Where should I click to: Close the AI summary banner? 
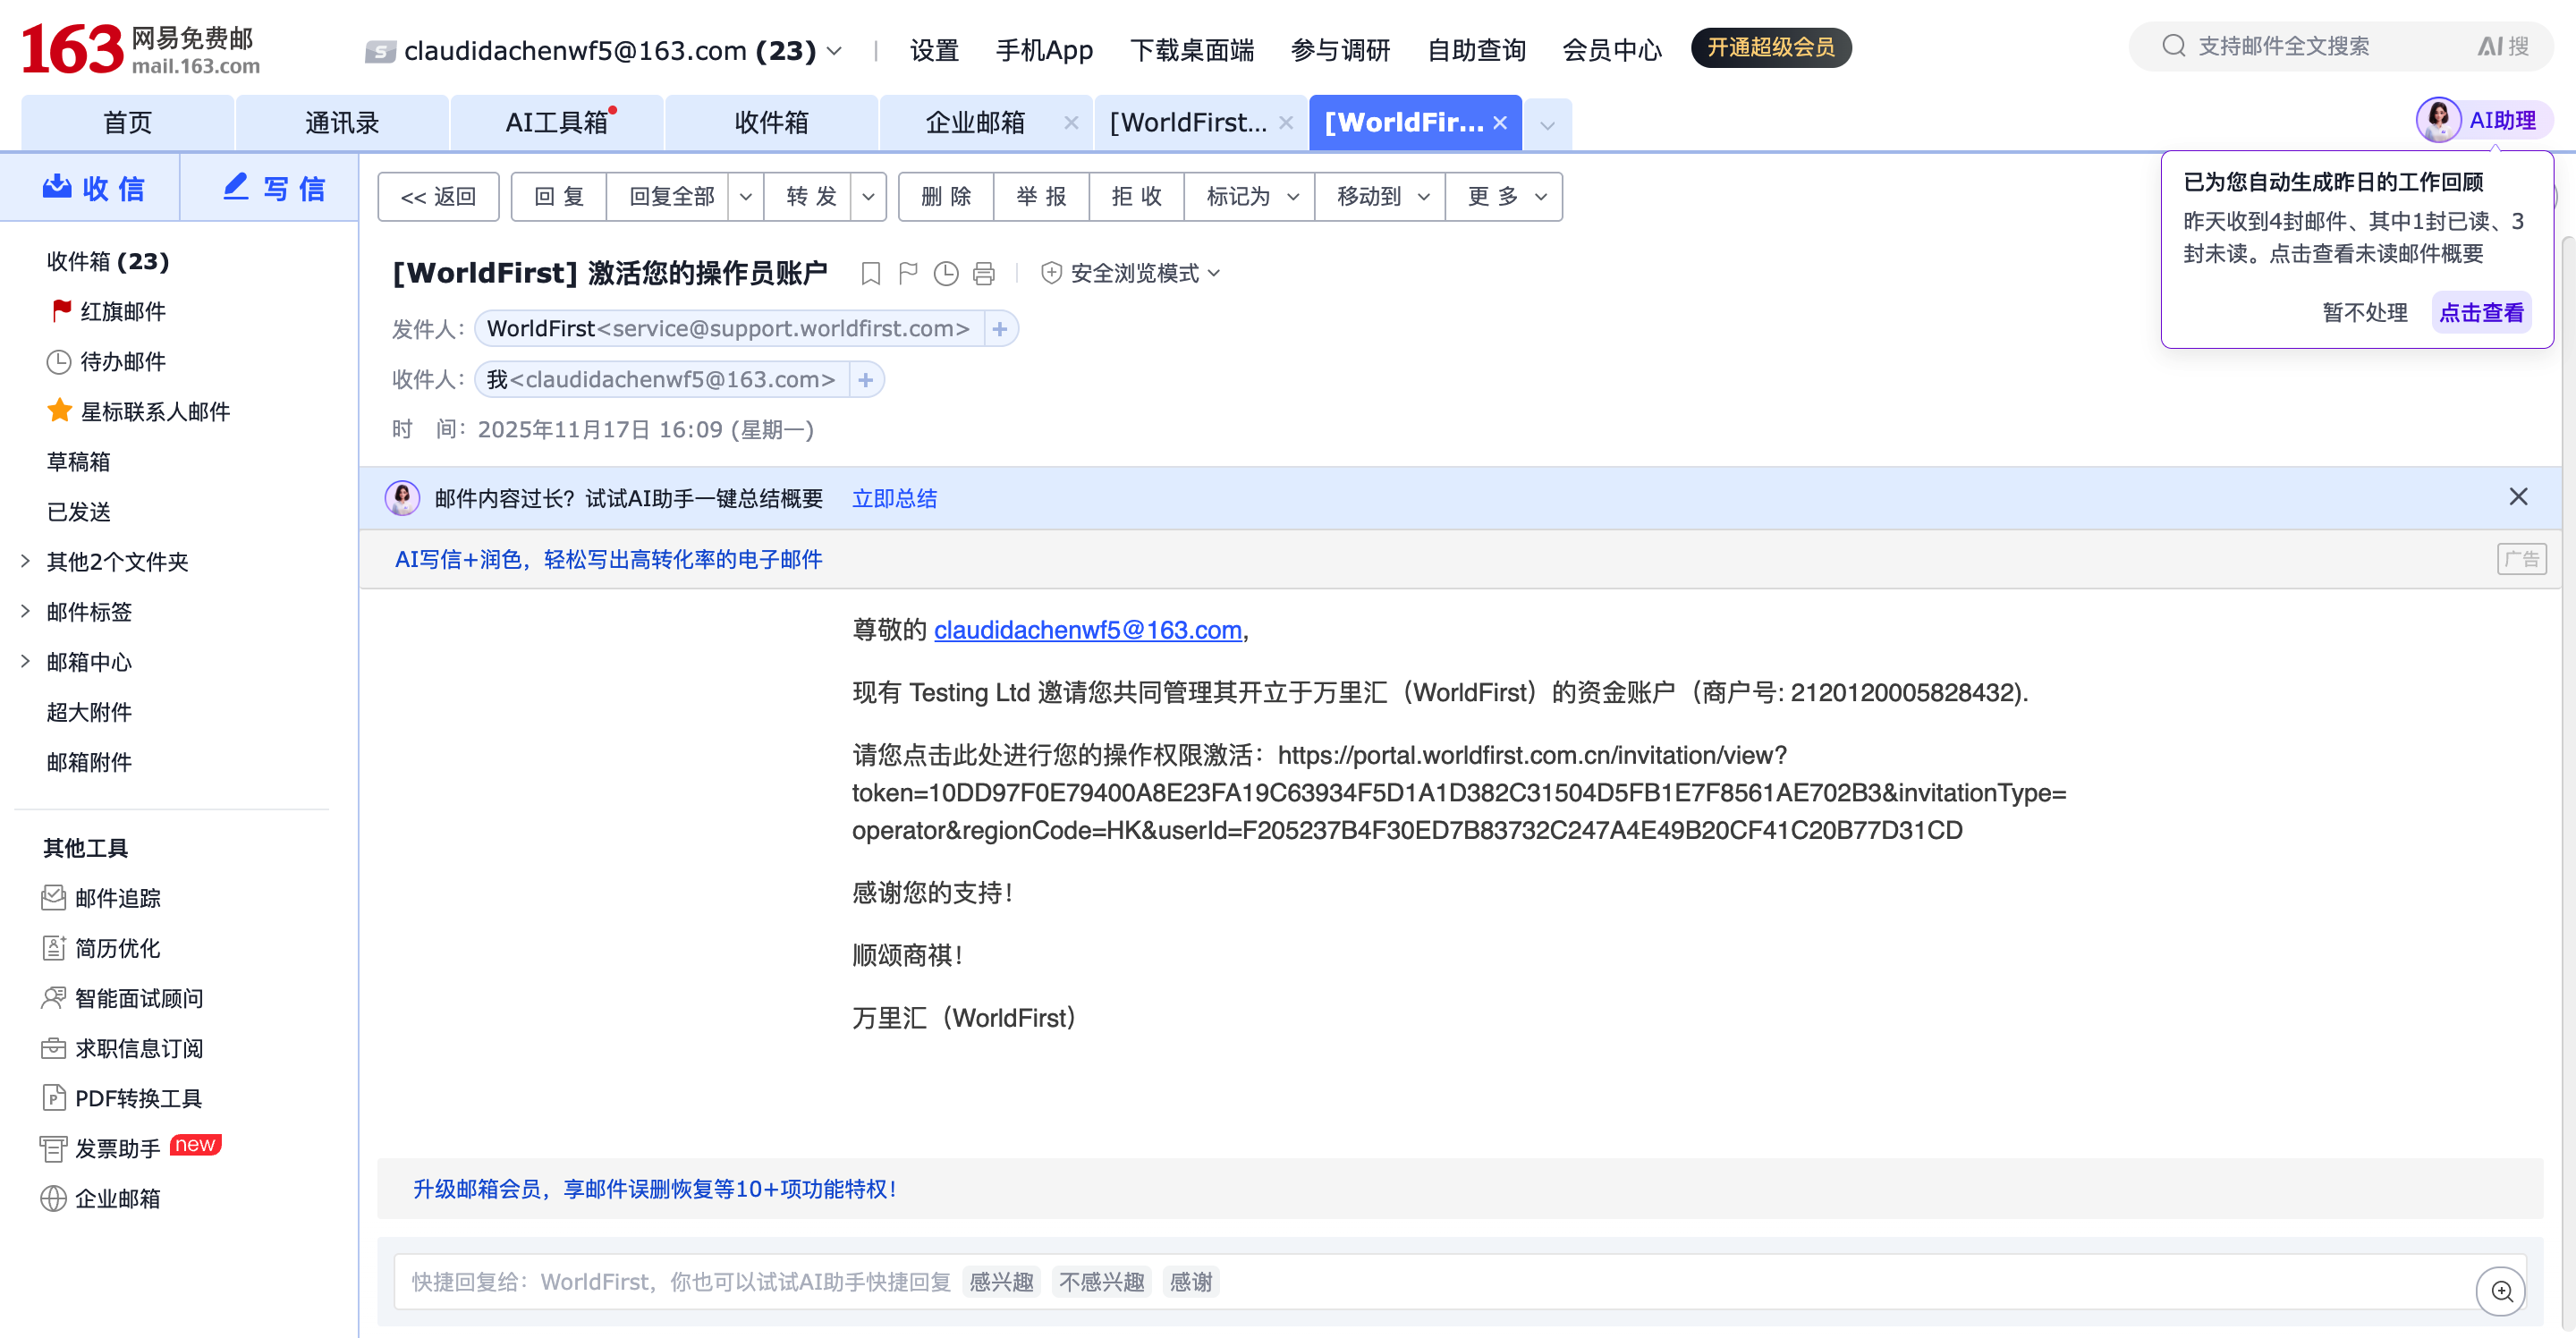(2517, 497)
